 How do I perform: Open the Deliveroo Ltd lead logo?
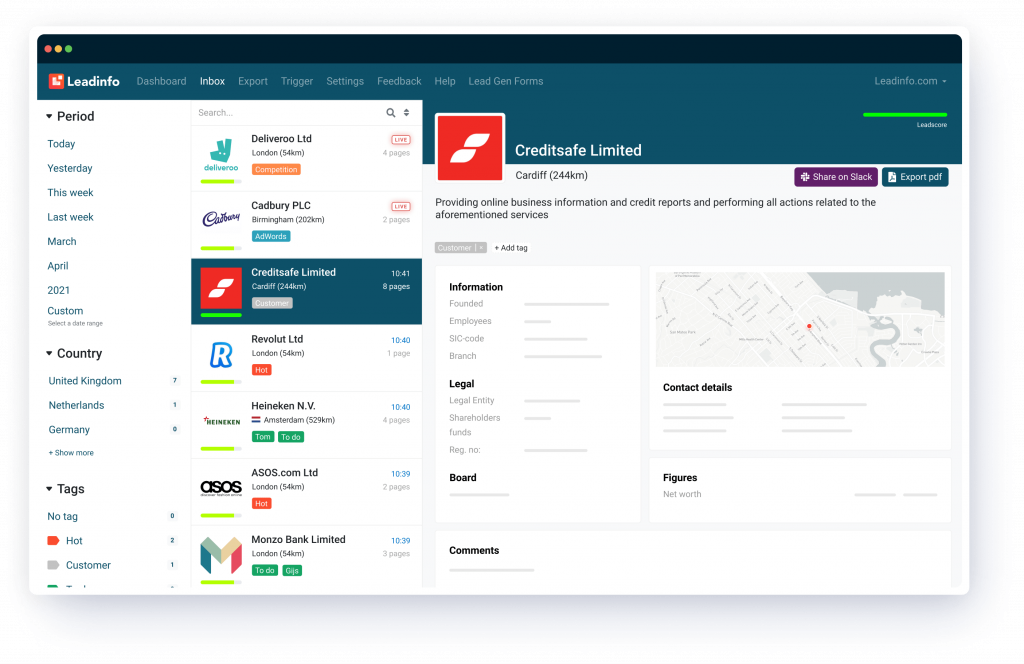[221, 157]
